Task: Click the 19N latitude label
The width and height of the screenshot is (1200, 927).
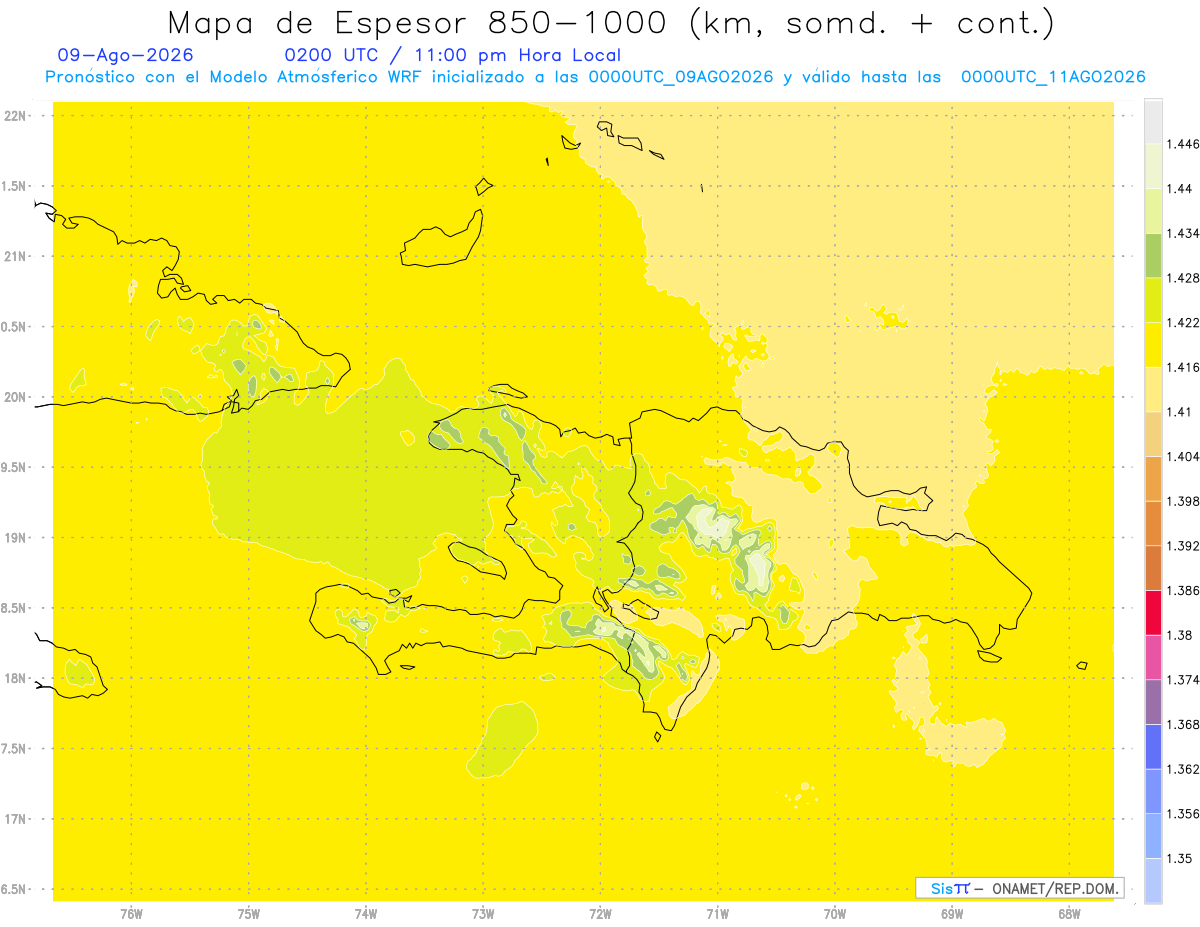Action: point(15,538)
